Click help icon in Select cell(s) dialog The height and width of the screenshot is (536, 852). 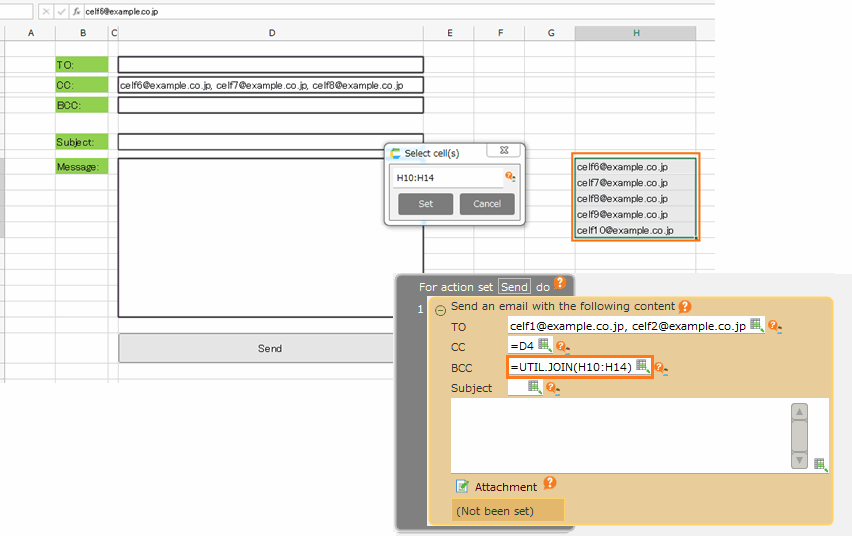(510, 177)
